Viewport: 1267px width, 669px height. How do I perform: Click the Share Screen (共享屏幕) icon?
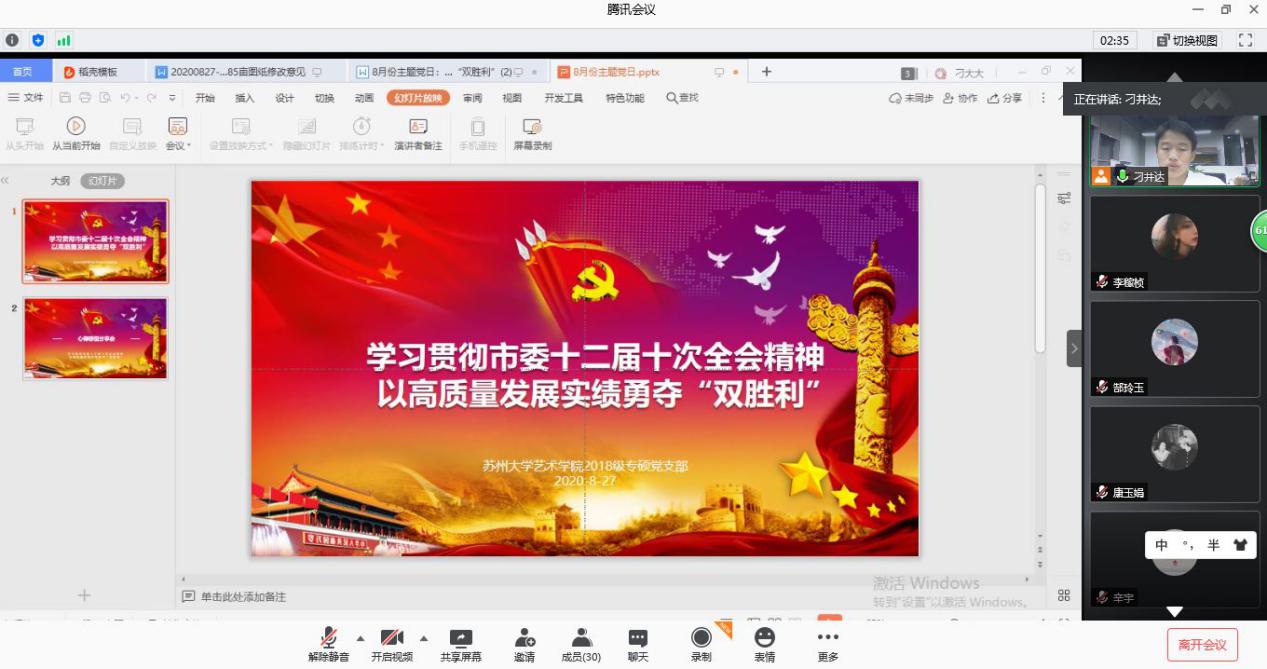tap(460, 639)
